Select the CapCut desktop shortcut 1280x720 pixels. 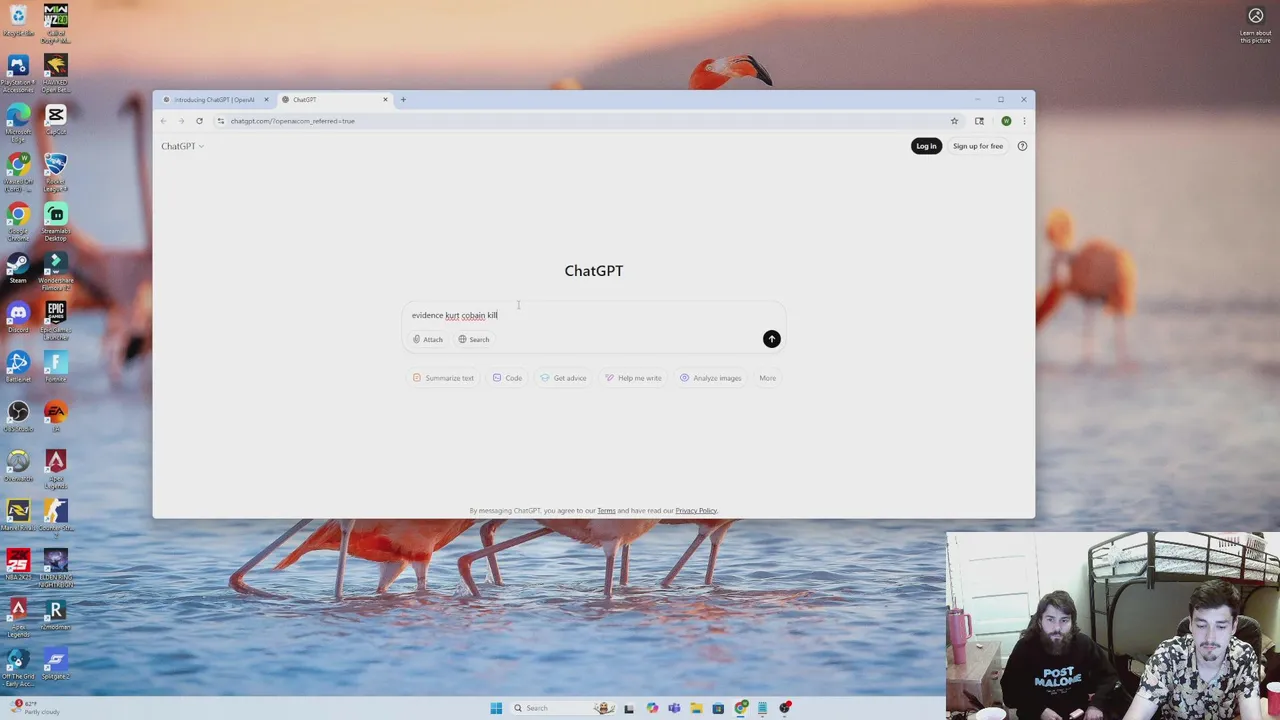point(55,120)
